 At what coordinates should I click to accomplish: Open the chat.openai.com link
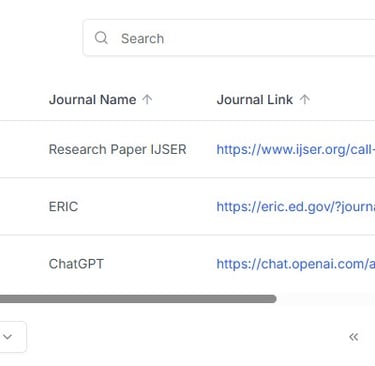[x=295, y=264]
